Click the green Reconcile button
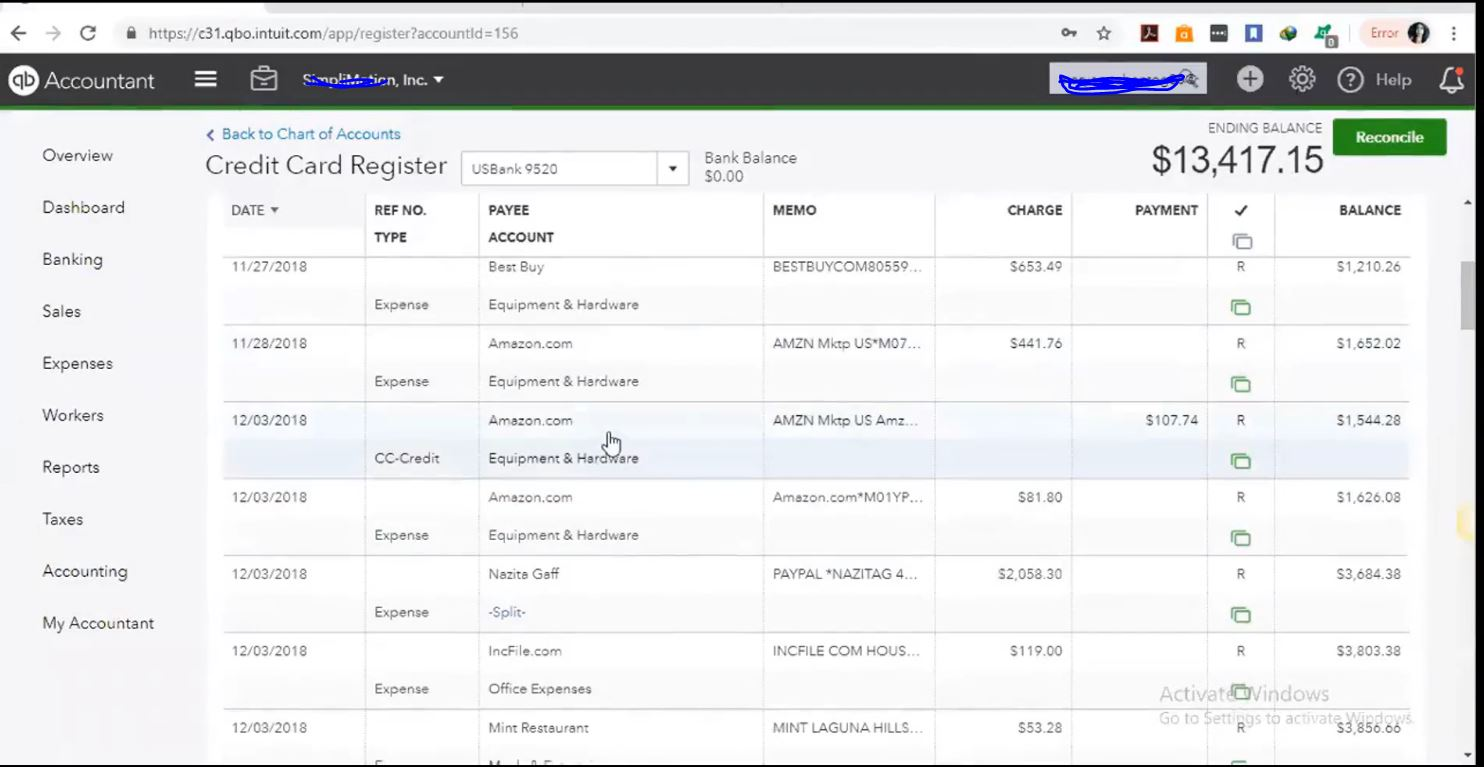 coord(1389,137)
